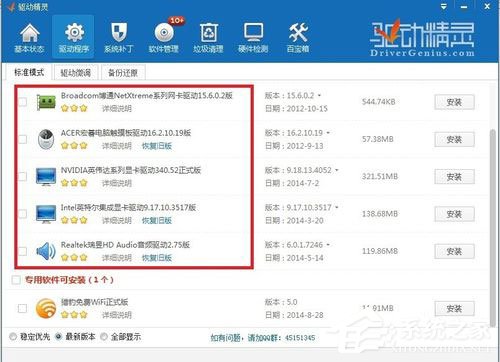Viewport: 500px width, 362px height.
Task: Click the Realtek audio speaker icon
Action: (x=46, y=251)
